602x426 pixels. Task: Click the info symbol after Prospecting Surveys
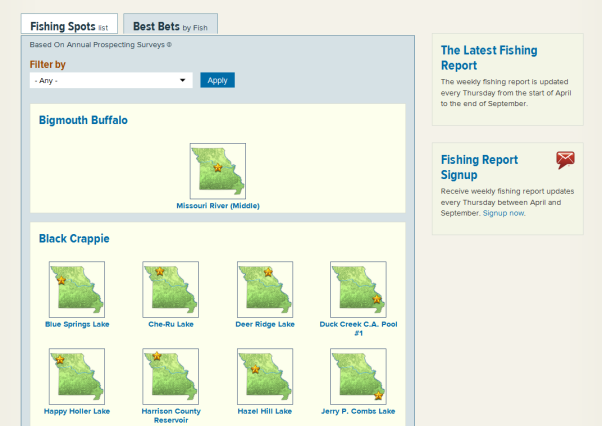coord(169,45)
